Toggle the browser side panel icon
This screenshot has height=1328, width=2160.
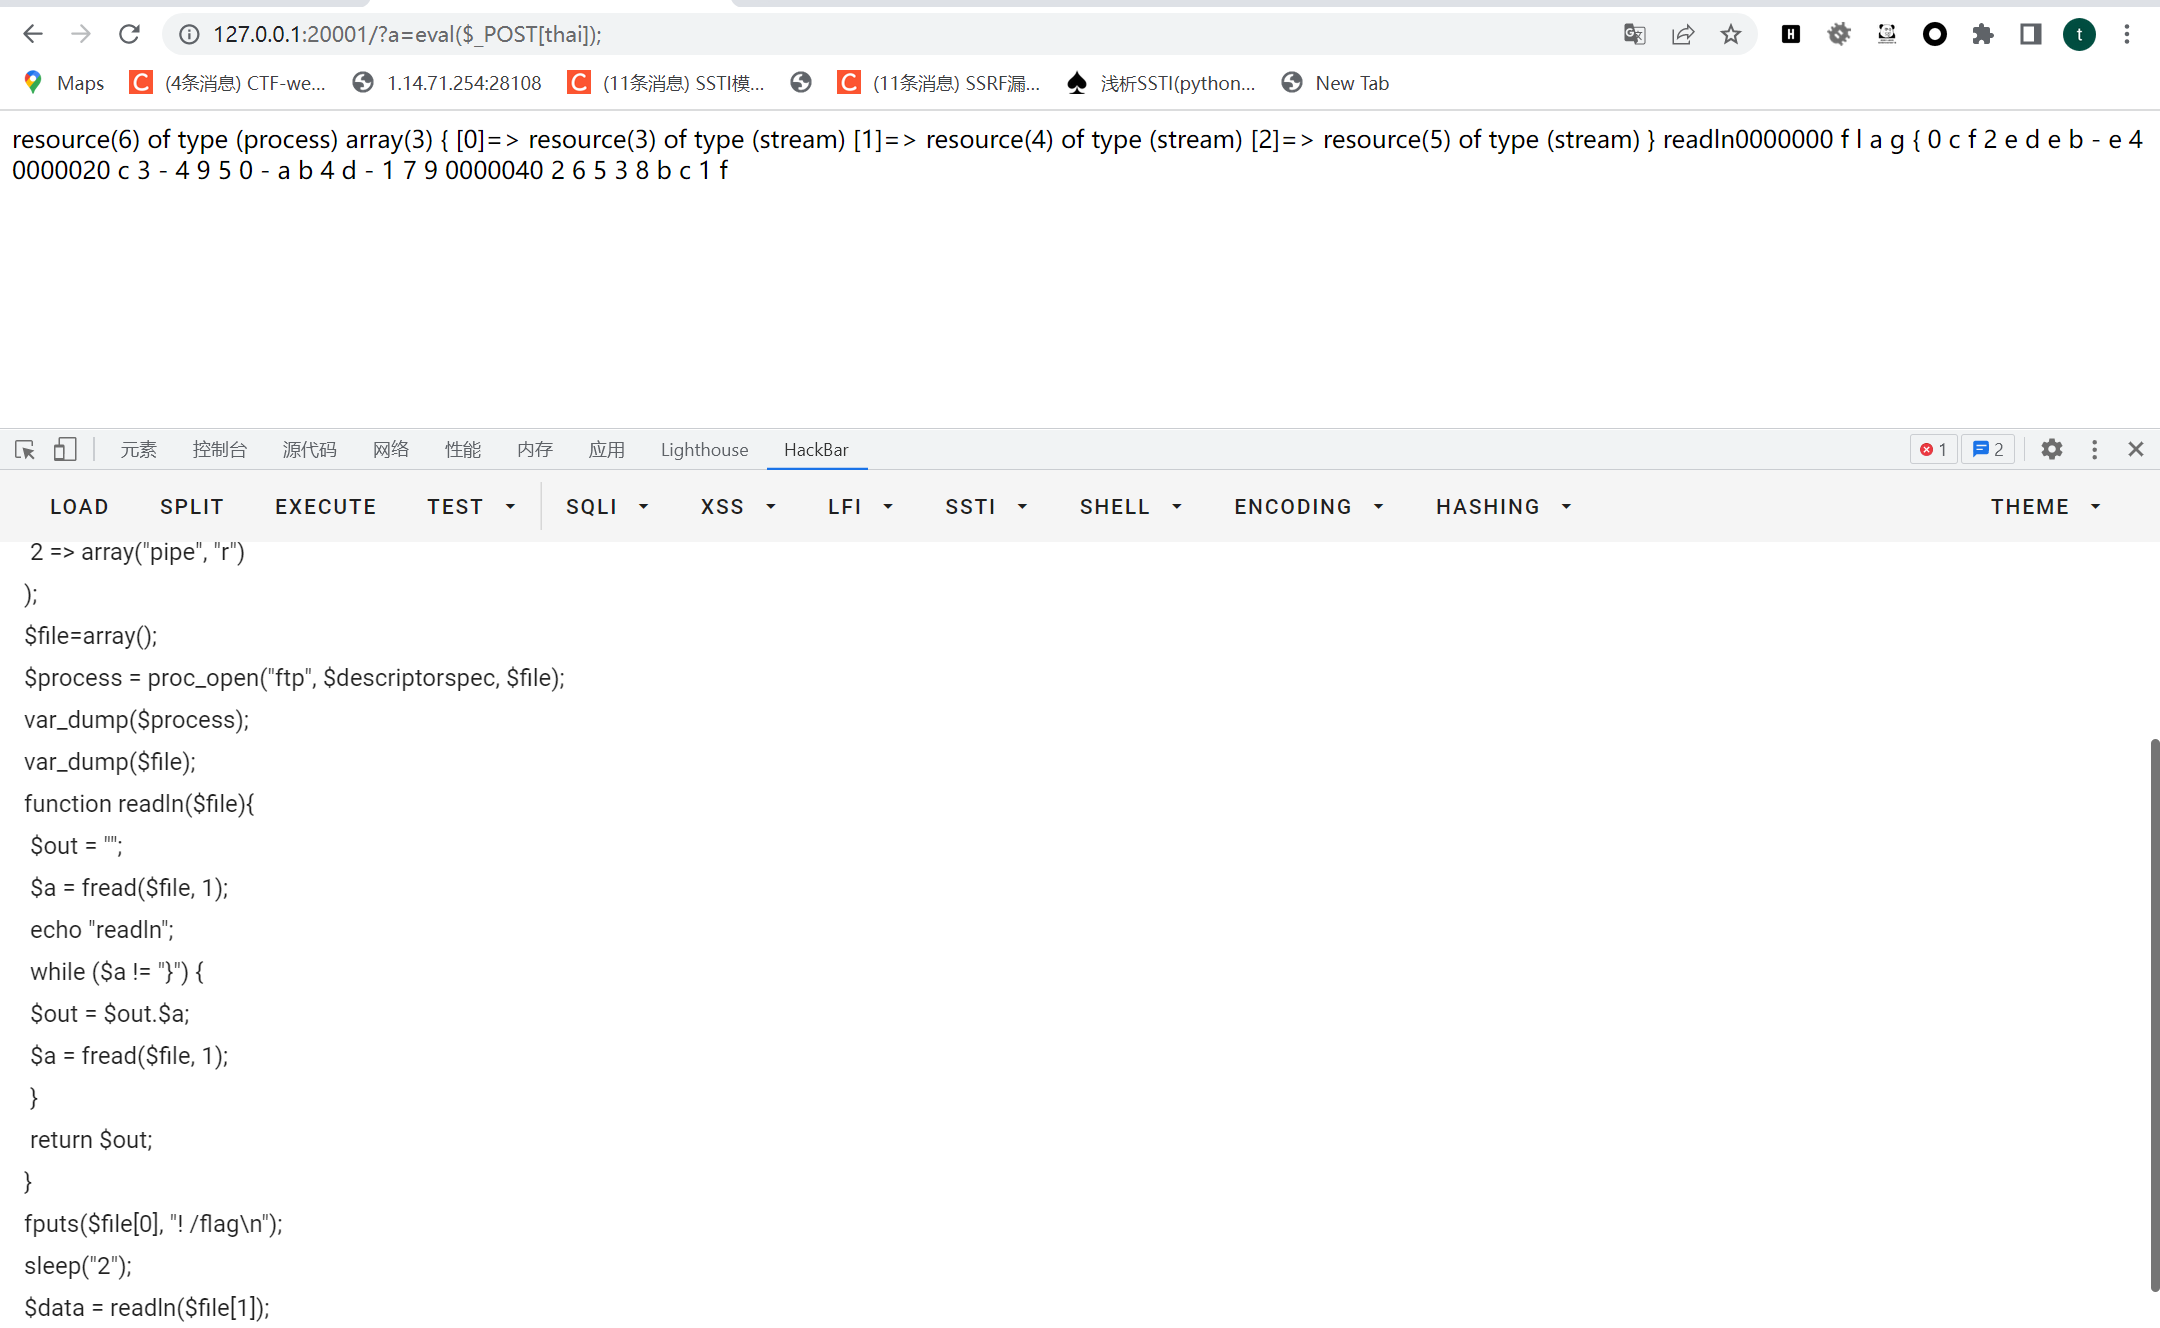2030,34
